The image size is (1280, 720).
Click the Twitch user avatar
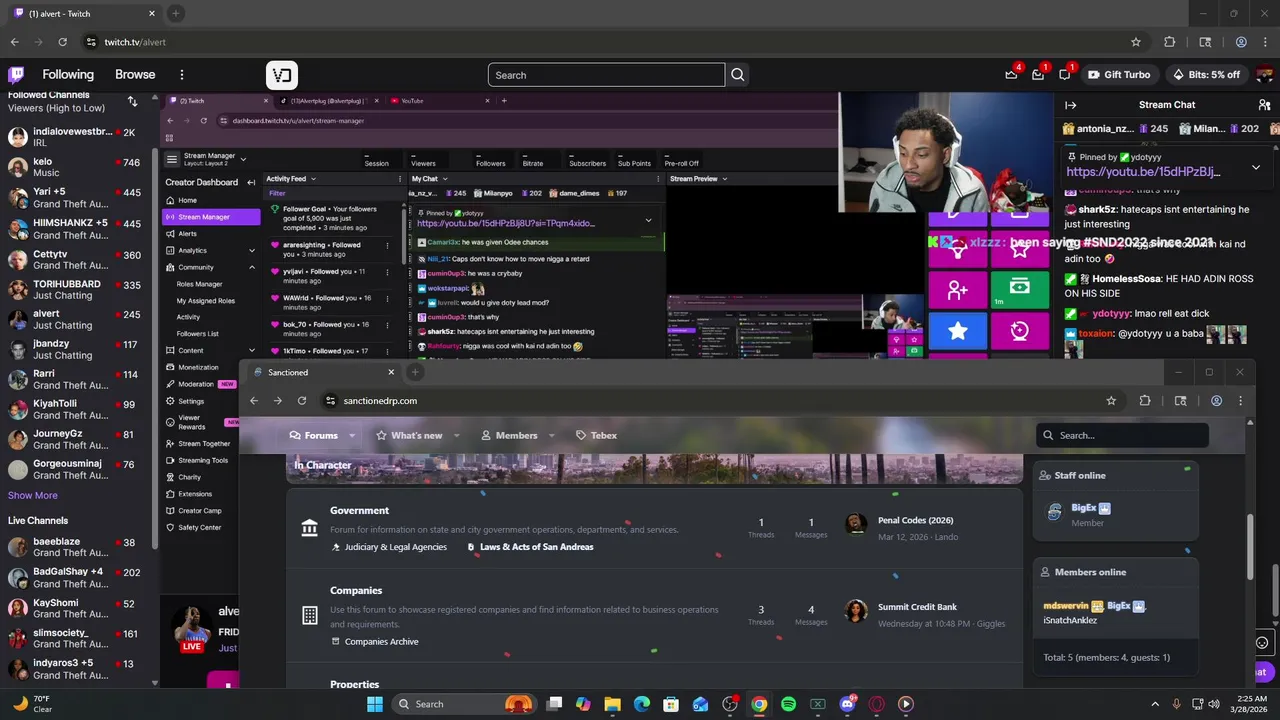coord(1266,75)
